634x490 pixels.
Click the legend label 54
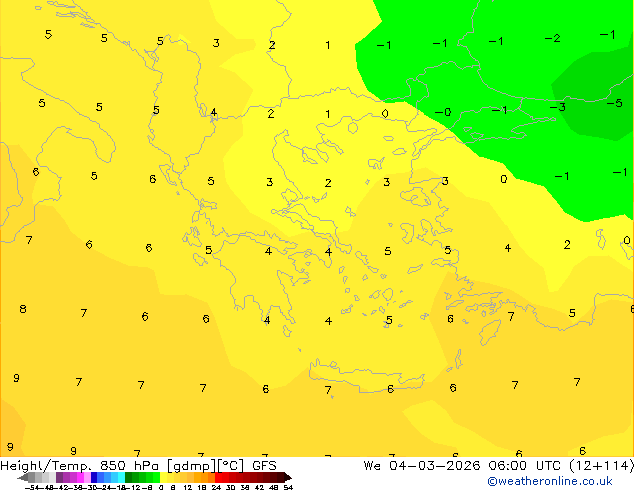pyautogui.click(x=288, y=487)
